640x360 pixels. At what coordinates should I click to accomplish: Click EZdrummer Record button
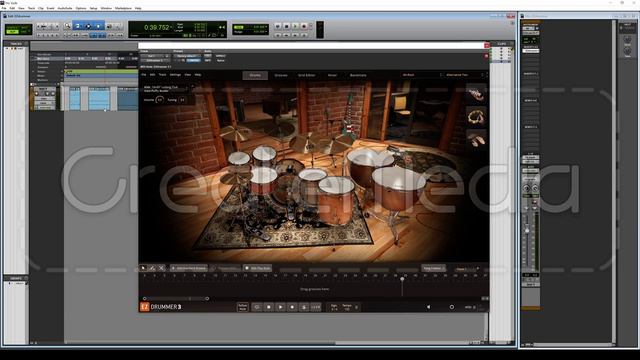[x=292, y=307]
